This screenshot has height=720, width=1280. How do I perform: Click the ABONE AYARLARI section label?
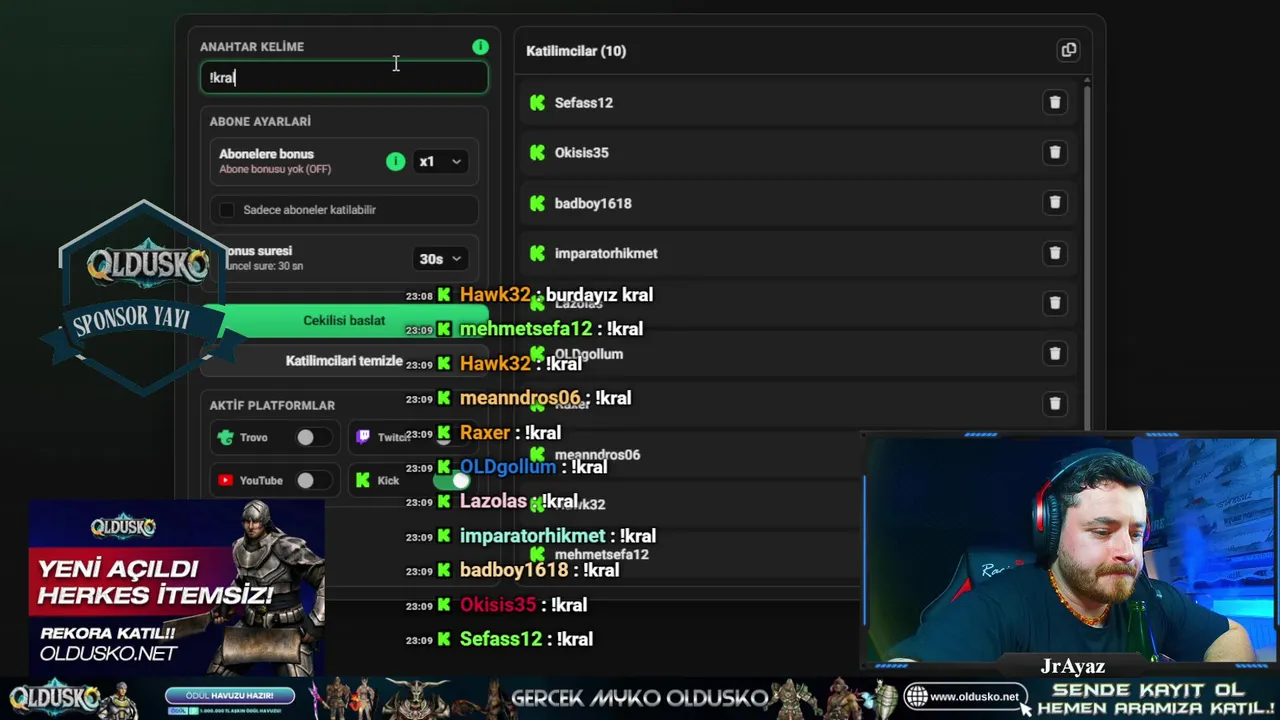pyautogui.click(x=260, y=121)
